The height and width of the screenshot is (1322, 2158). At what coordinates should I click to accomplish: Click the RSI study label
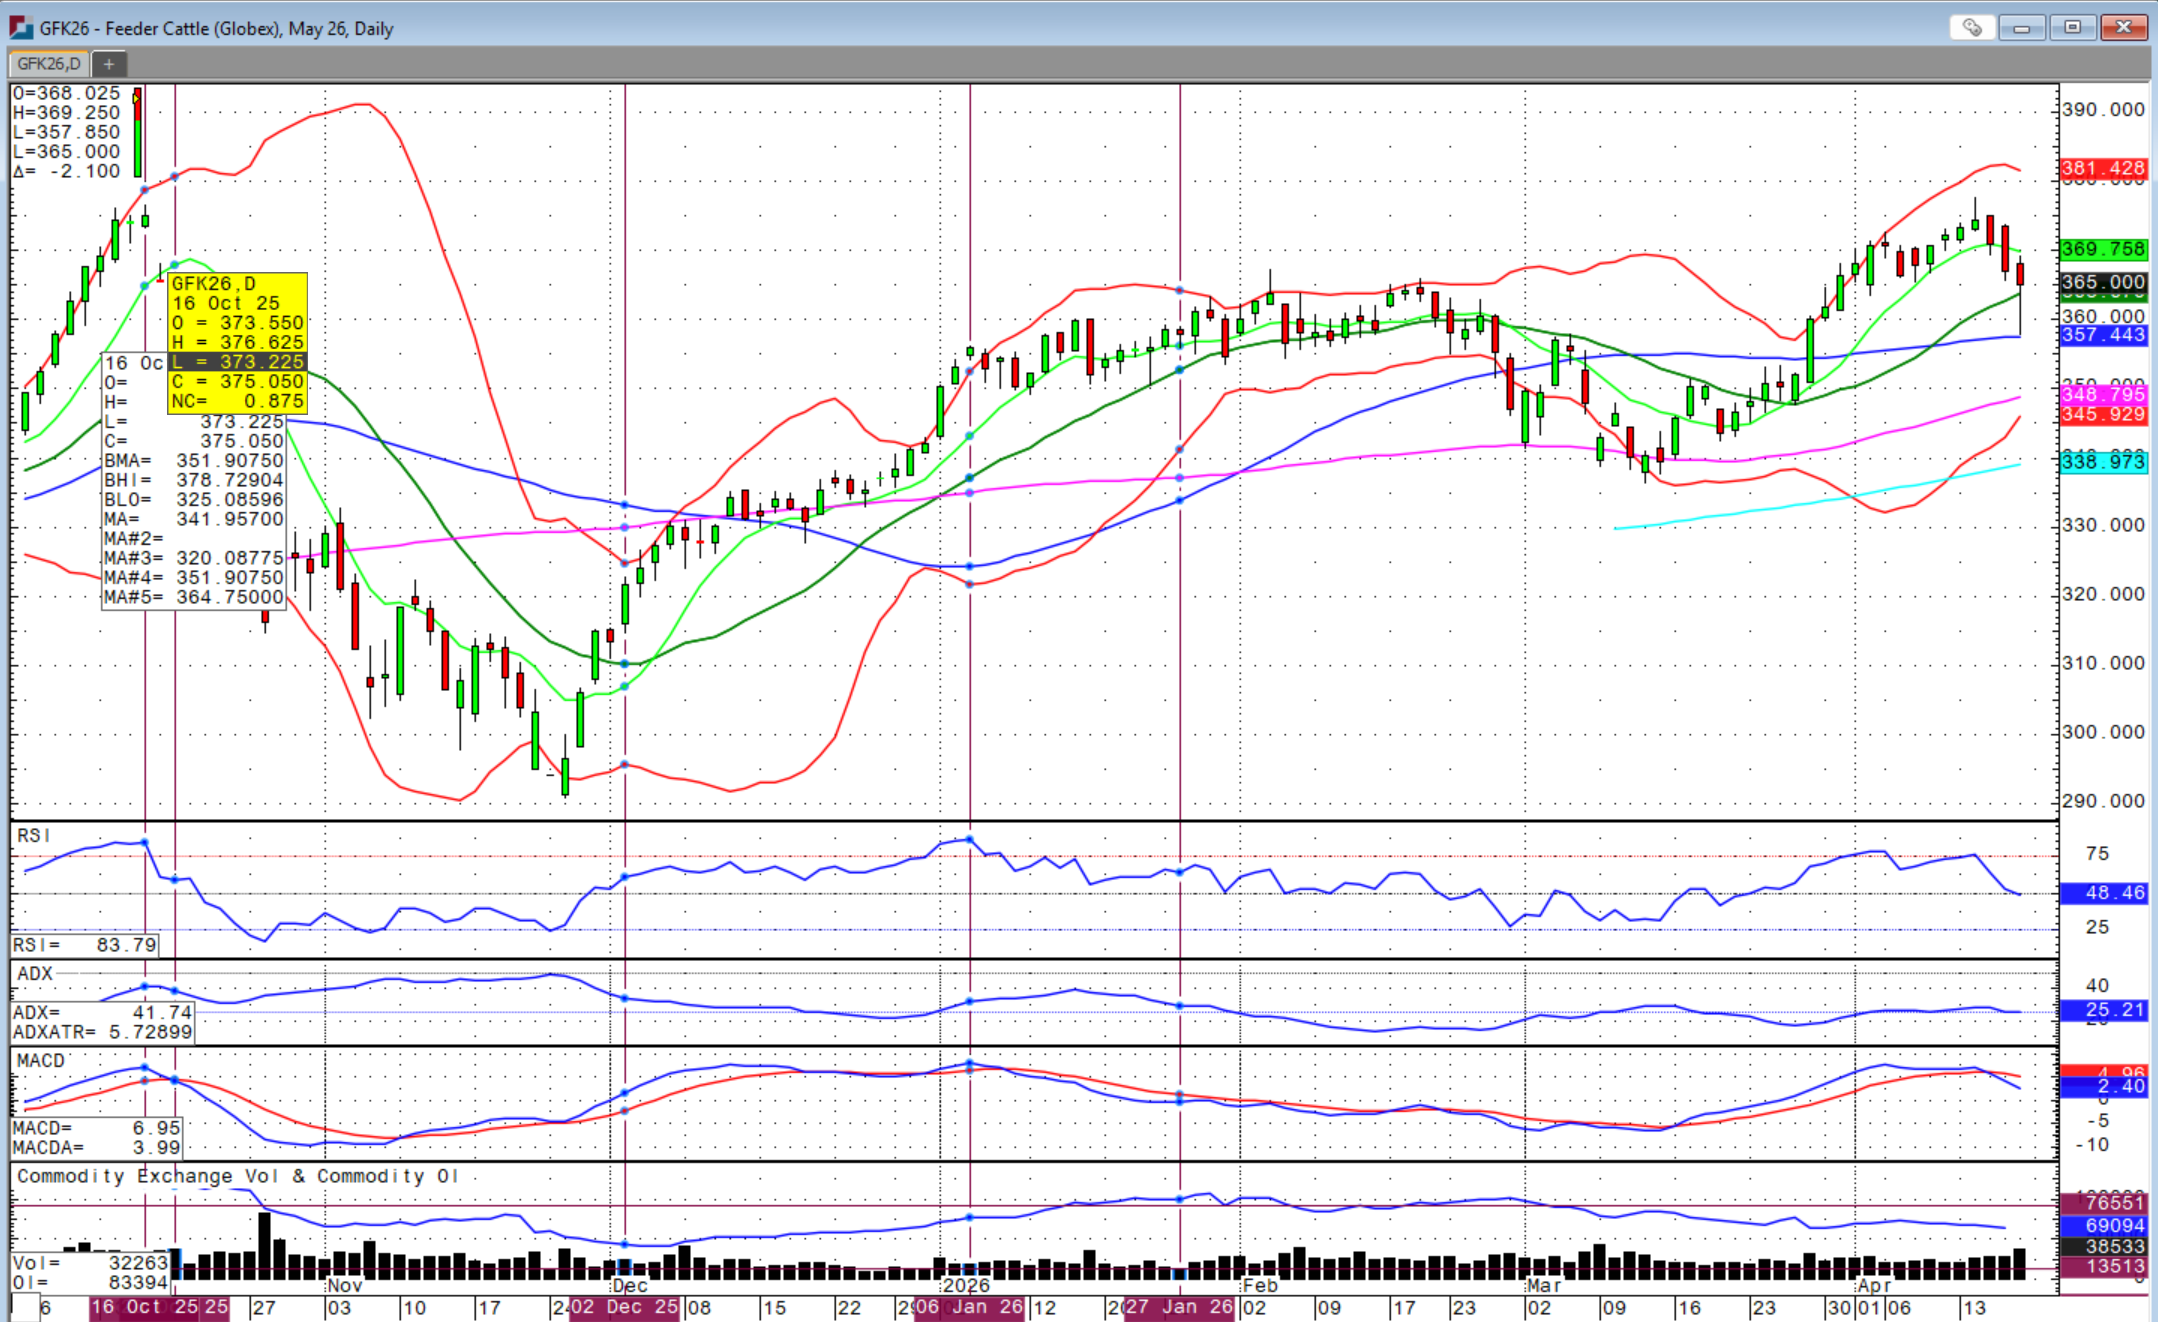click(x=34, y=836)
